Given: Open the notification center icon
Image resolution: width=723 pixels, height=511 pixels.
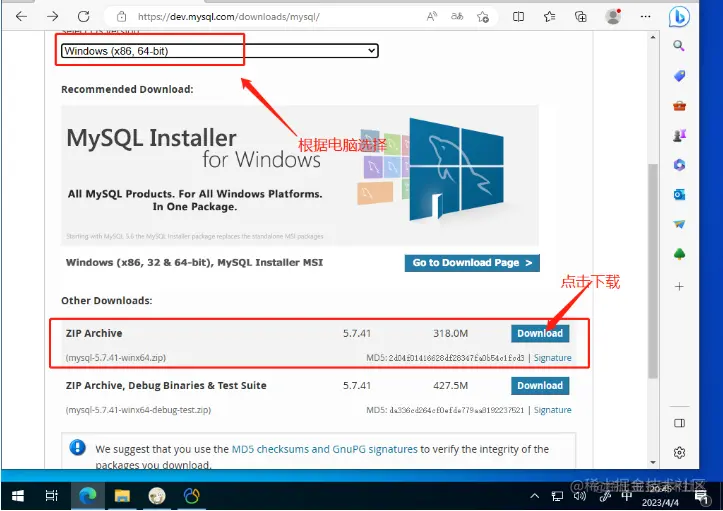Looking at the screenshot, I should [x=701, y=497].
